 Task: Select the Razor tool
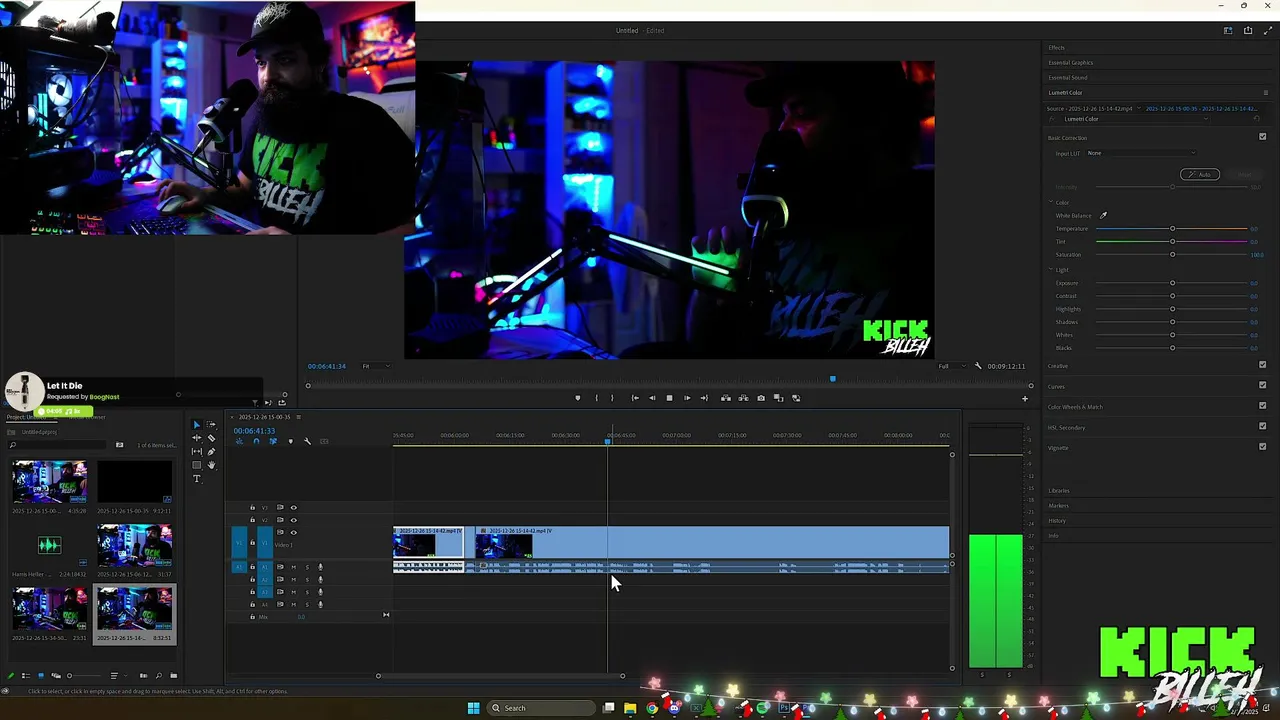tap(211, 438)
